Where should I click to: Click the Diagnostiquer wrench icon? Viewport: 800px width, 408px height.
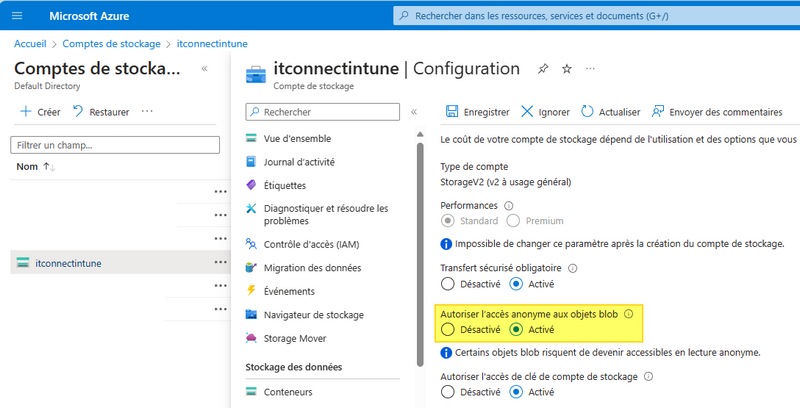[251, 208]
